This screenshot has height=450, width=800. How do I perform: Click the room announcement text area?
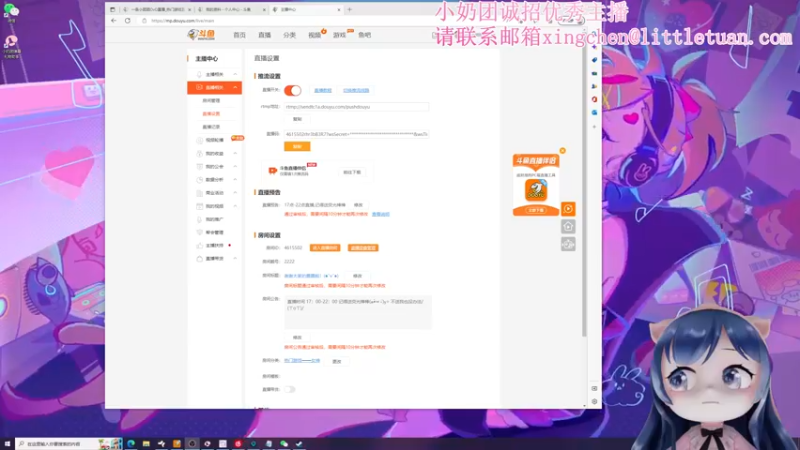(358, 312)
